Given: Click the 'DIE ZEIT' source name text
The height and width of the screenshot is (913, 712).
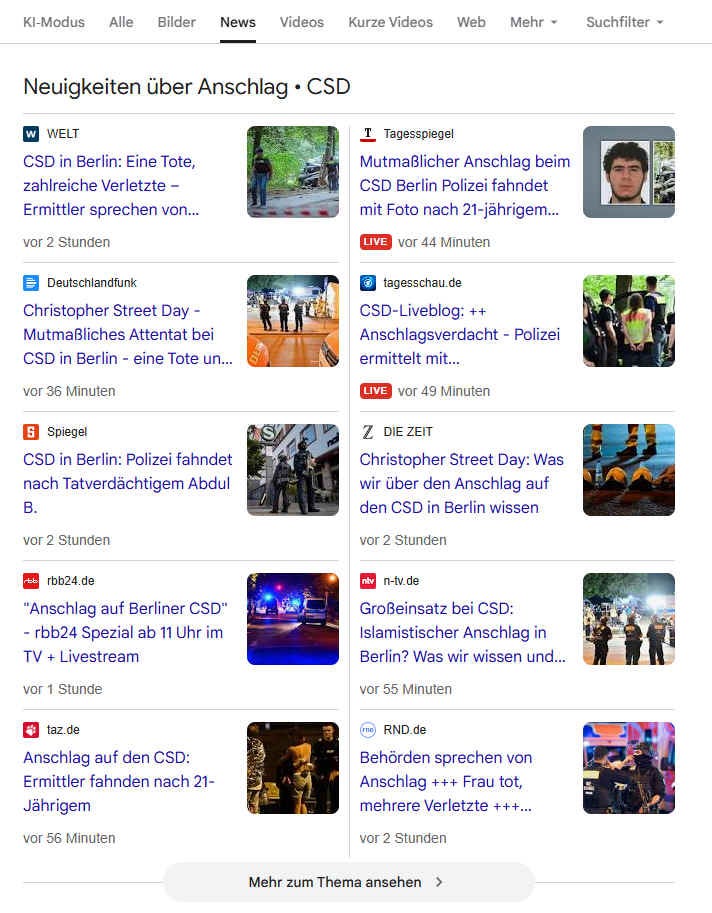Looking at the screenshot, I should tap(408, 432).
